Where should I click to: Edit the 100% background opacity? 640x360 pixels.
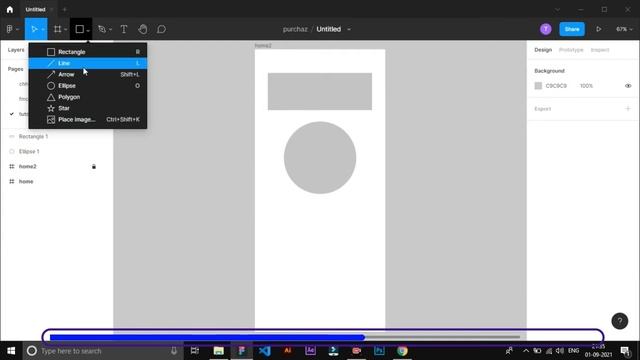[x=586, y=86]
